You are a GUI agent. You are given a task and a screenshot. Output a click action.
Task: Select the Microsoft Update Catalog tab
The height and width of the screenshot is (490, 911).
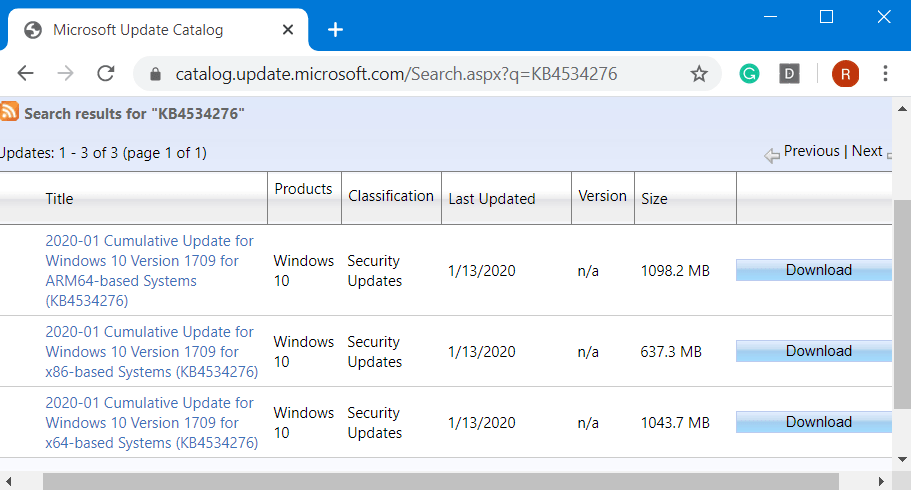pos(158,30)
